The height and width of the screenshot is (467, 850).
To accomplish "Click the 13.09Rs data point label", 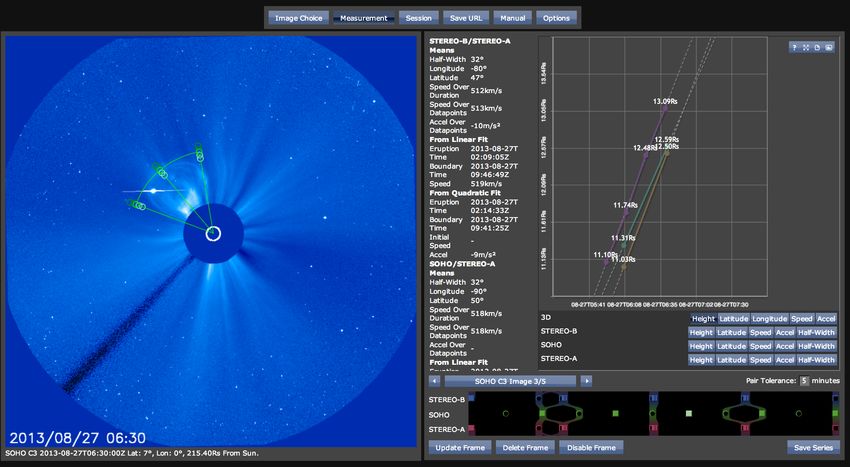I will [665, 101].
